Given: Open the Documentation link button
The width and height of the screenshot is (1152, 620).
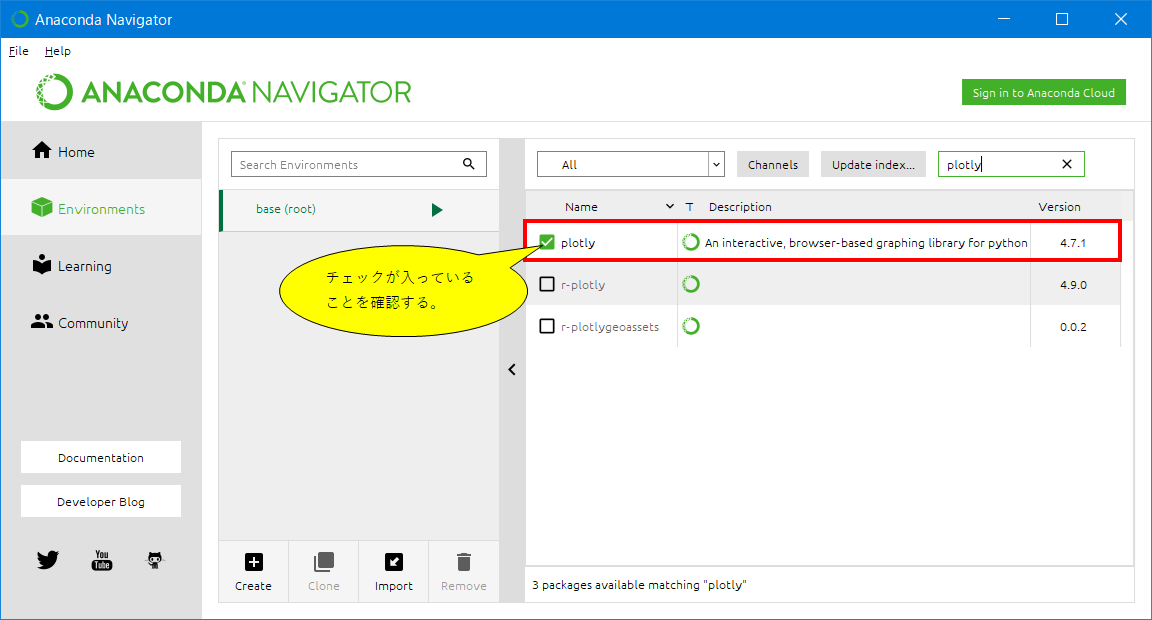Looking at the screenshot, I should [101, 458].
